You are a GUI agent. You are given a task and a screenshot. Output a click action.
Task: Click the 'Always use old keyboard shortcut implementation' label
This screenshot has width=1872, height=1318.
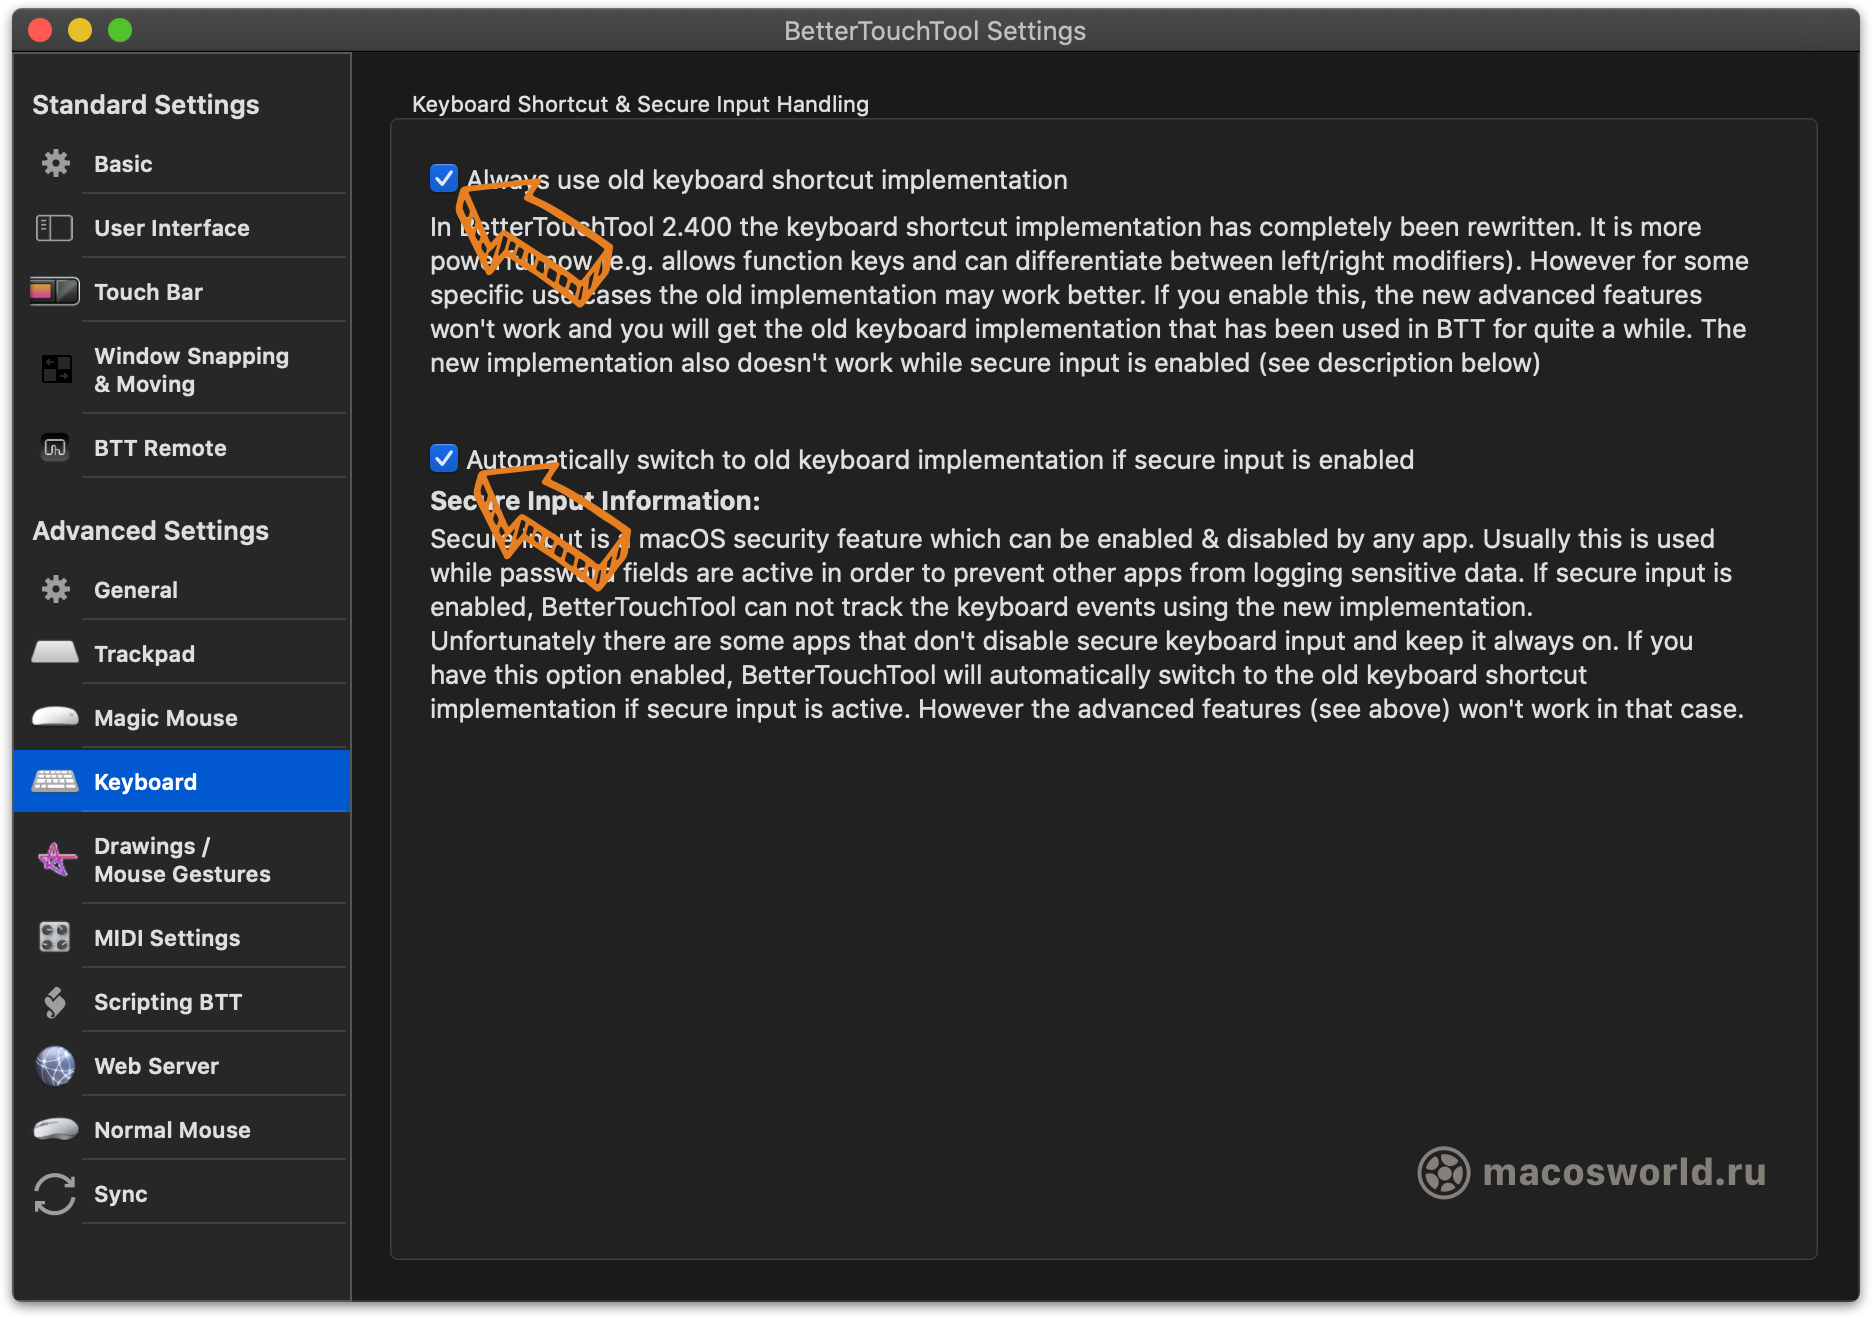tap(767, 180)
